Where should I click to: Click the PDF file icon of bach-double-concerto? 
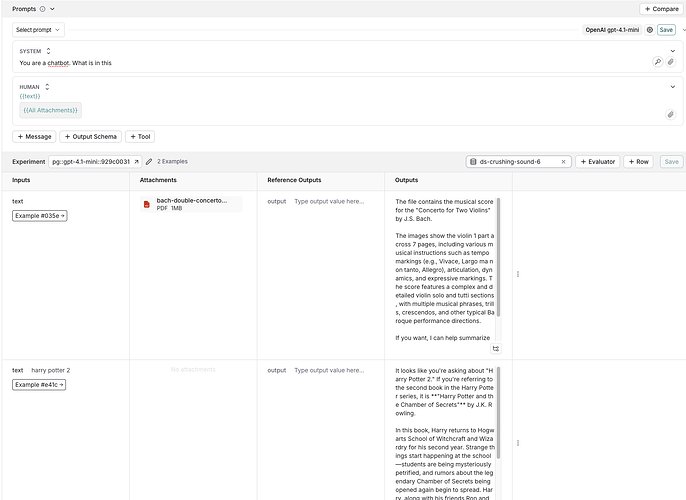[x=147, y=204]
